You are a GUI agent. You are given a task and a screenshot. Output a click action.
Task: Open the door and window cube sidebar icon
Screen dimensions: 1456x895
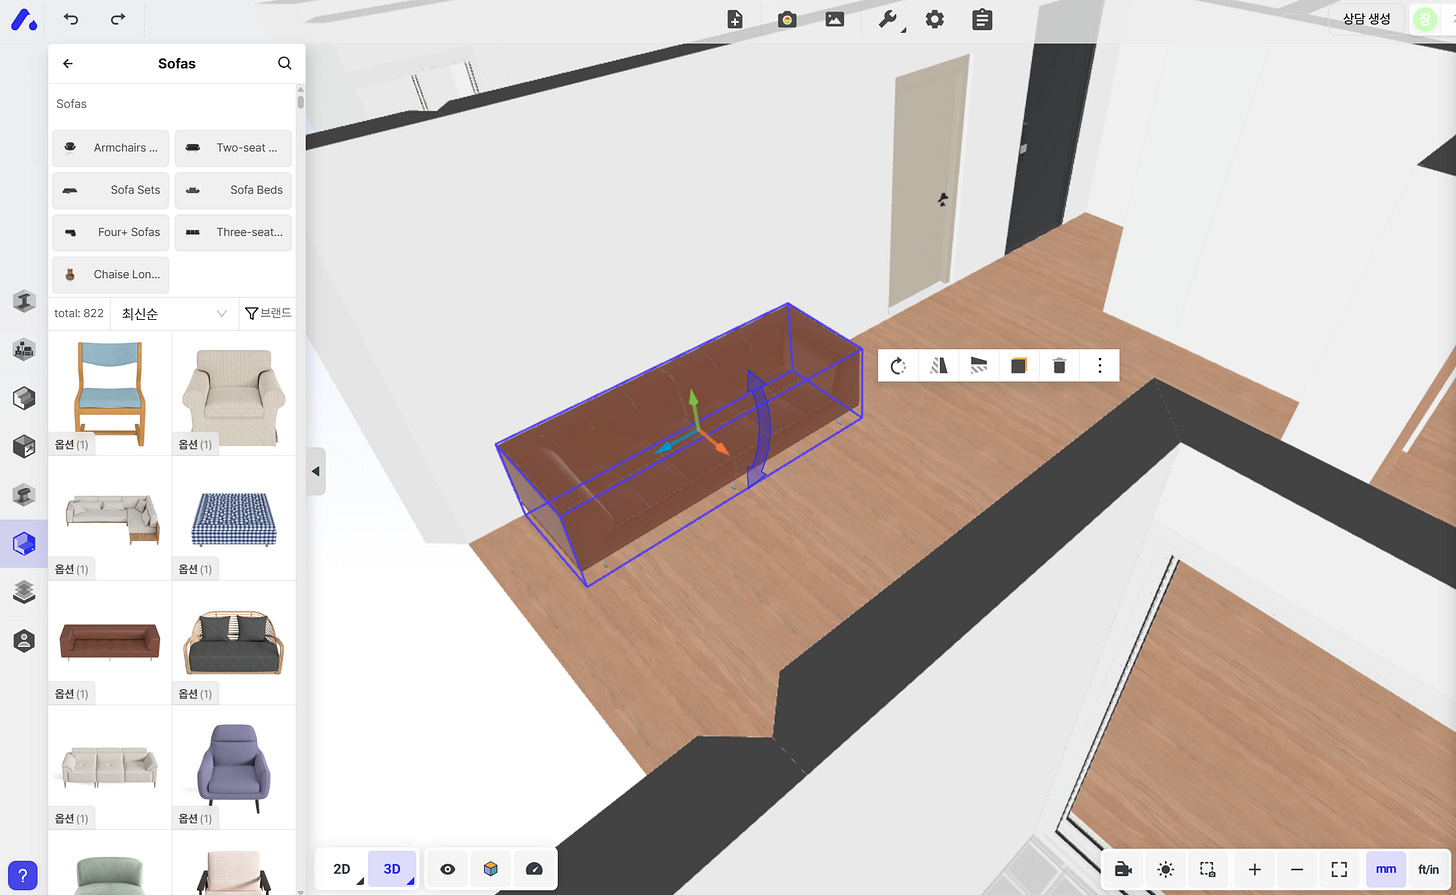coord(24,446)
